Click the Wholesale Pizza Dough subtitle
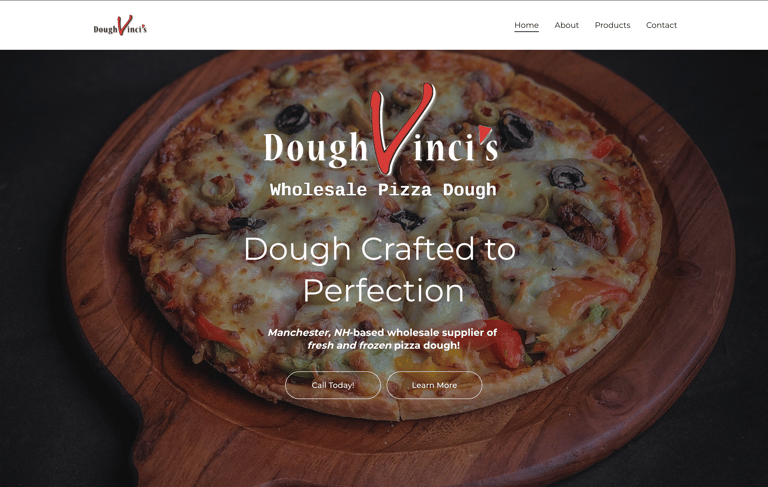 [x=383, y=190]
